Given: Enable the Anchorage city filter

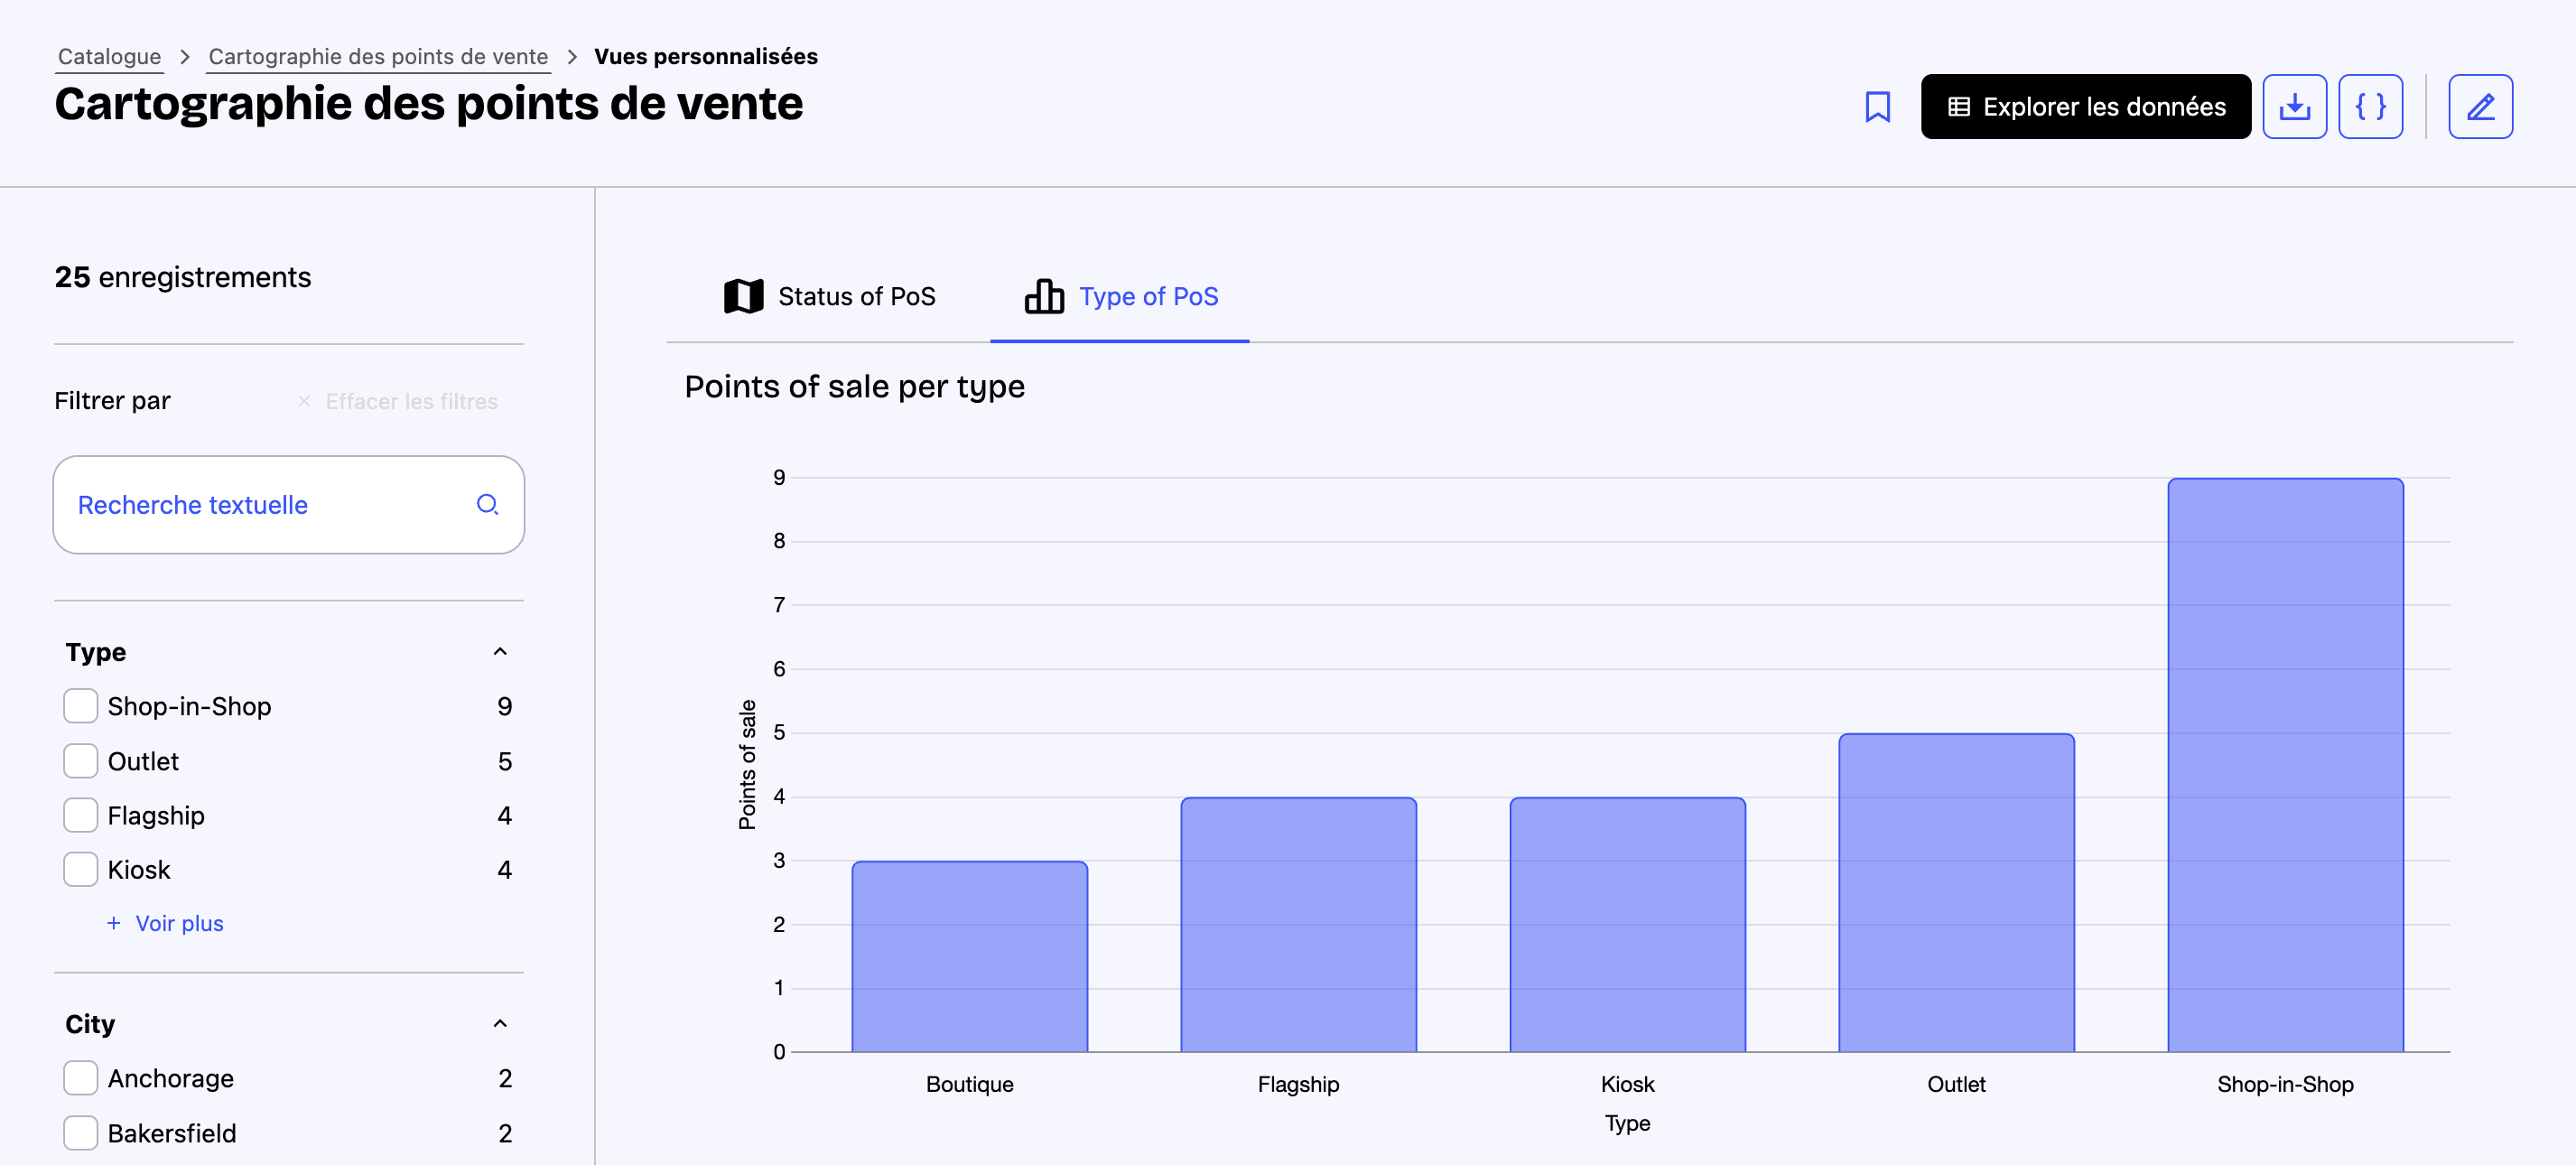Looking at the screenshot, I should [x=81, y=1078].
